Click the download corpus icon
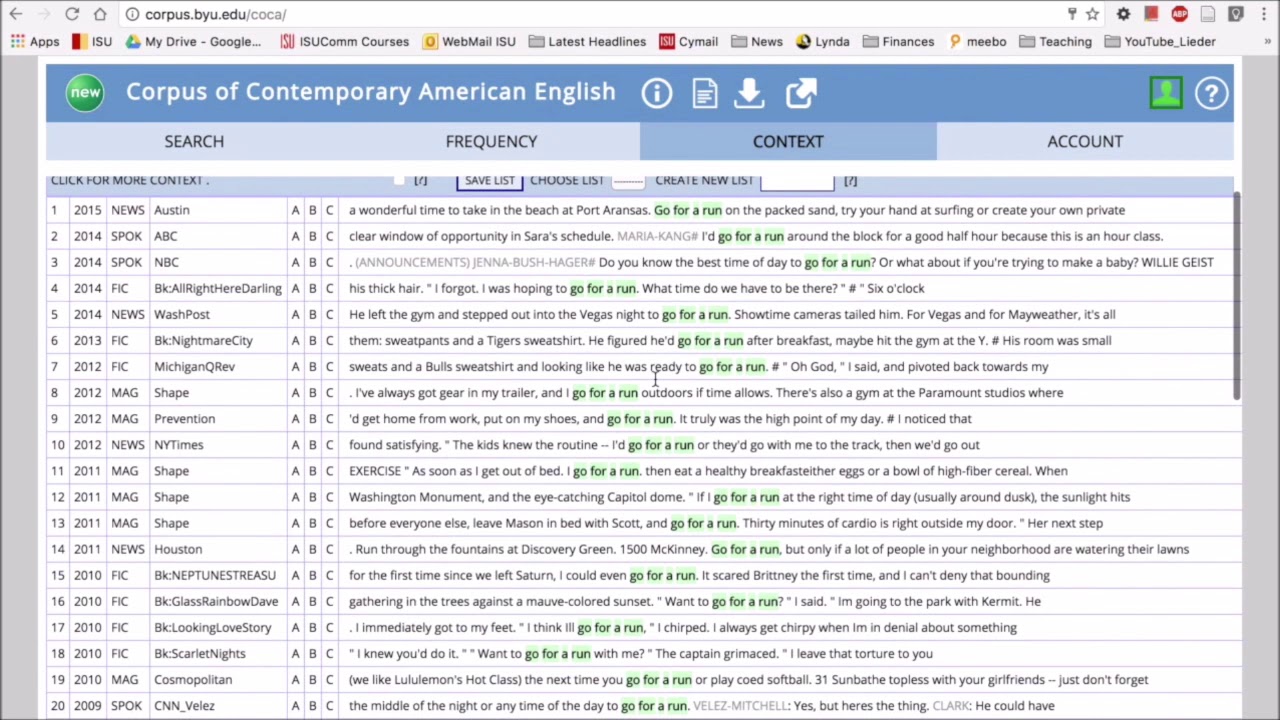The image size is (1280, 720). 749,93
